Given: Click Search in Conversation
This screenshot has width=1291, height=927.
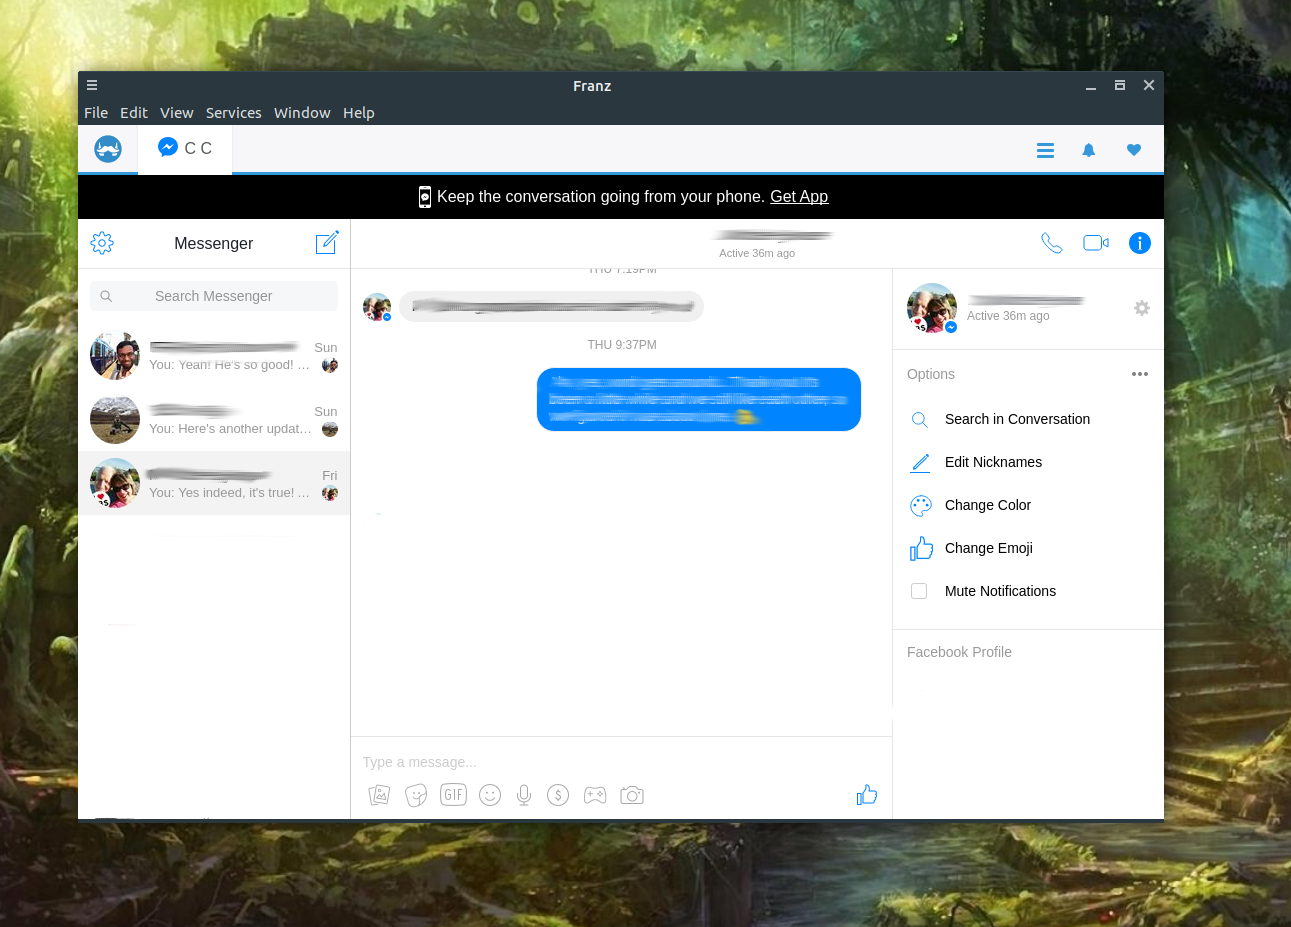Looking at the screenshot, I should 1017,419.
